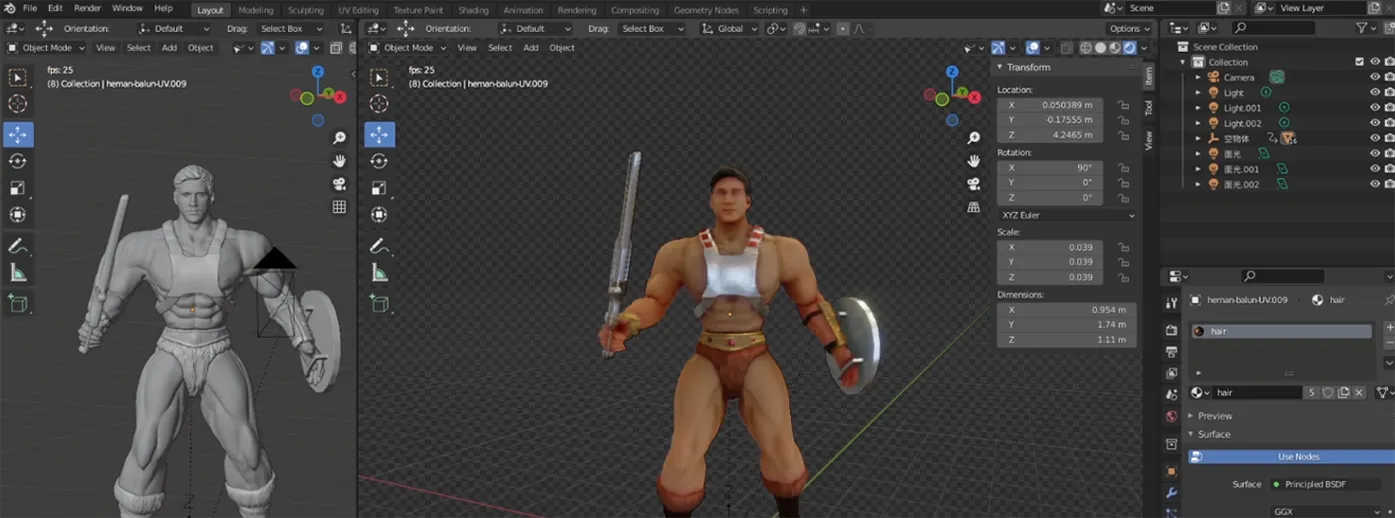Click zoom magnifier in right viewport
Image resolution: width=1395 pixels, height=518 pixels.
[x=974, y=138]
